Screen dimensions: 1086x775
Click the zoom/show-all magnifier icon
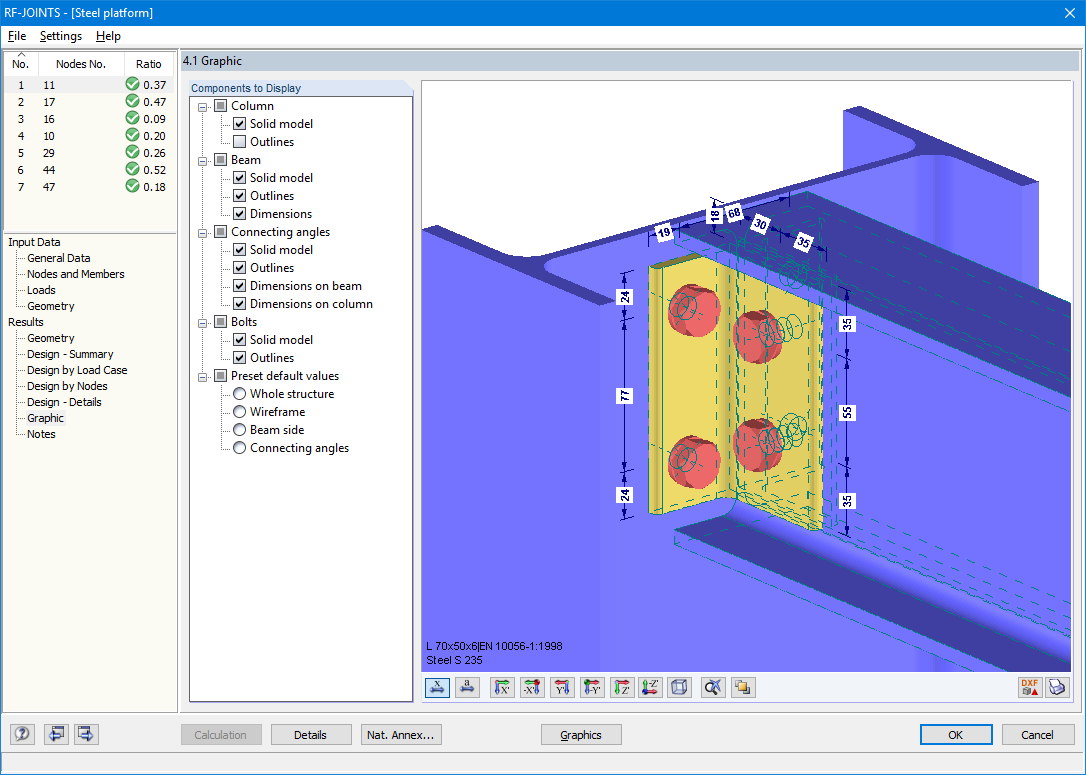pyautogui.click(x=713, y=688)
